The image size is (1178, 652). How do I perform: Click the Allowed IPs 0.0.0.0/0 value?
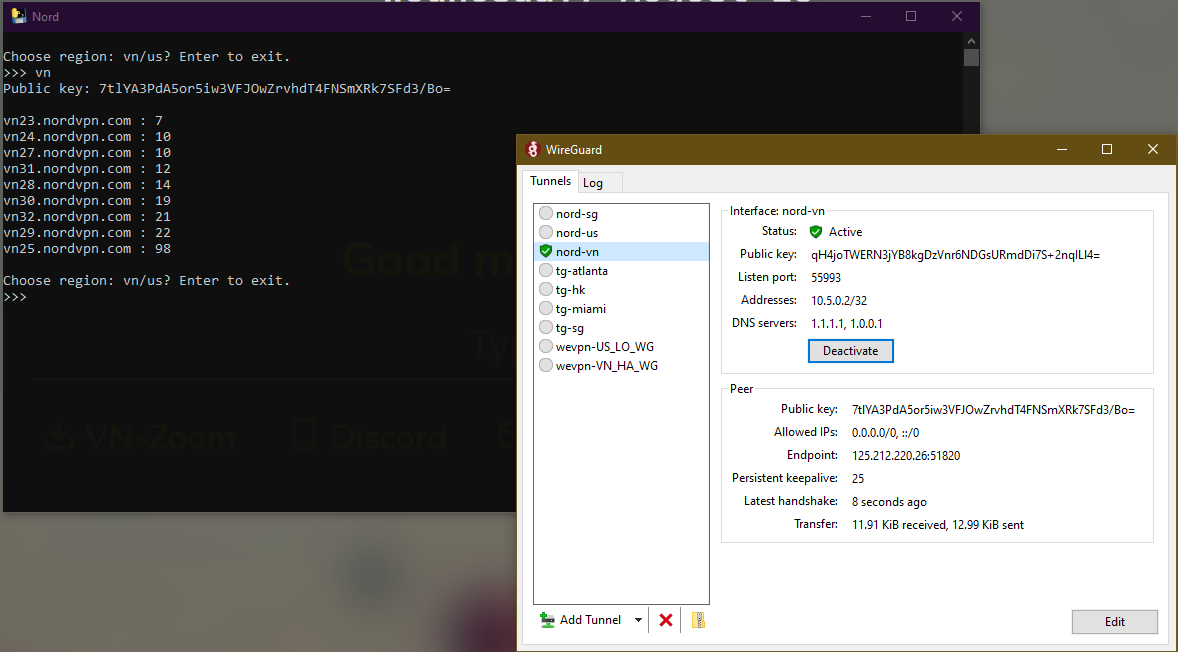point(885,433)
